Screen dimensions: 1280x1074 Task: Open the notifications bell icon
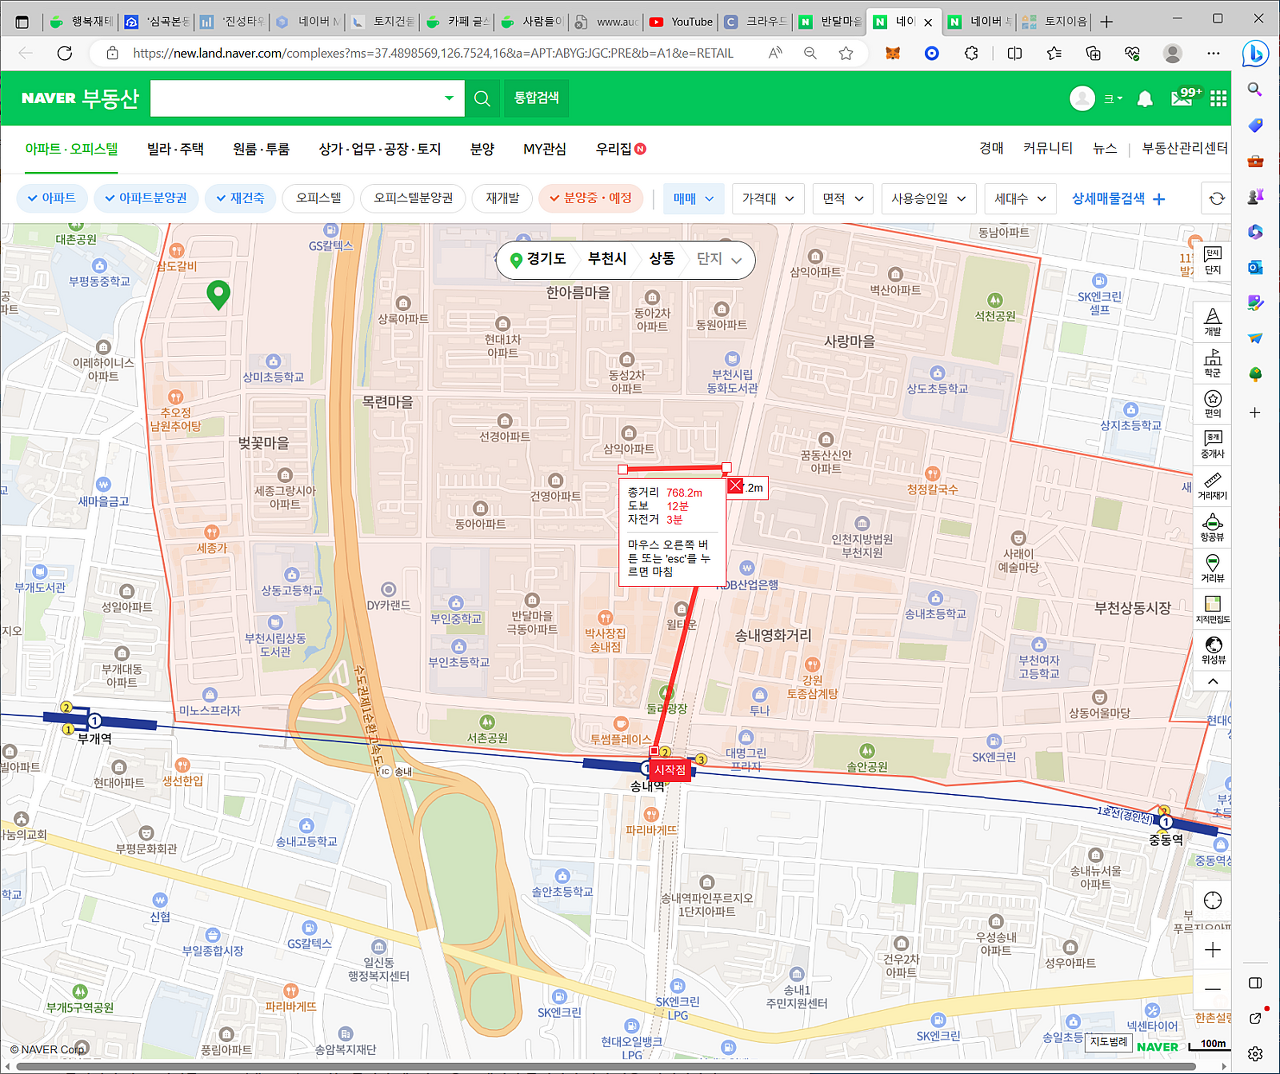pyautogui.click(x=1145, y=98)
